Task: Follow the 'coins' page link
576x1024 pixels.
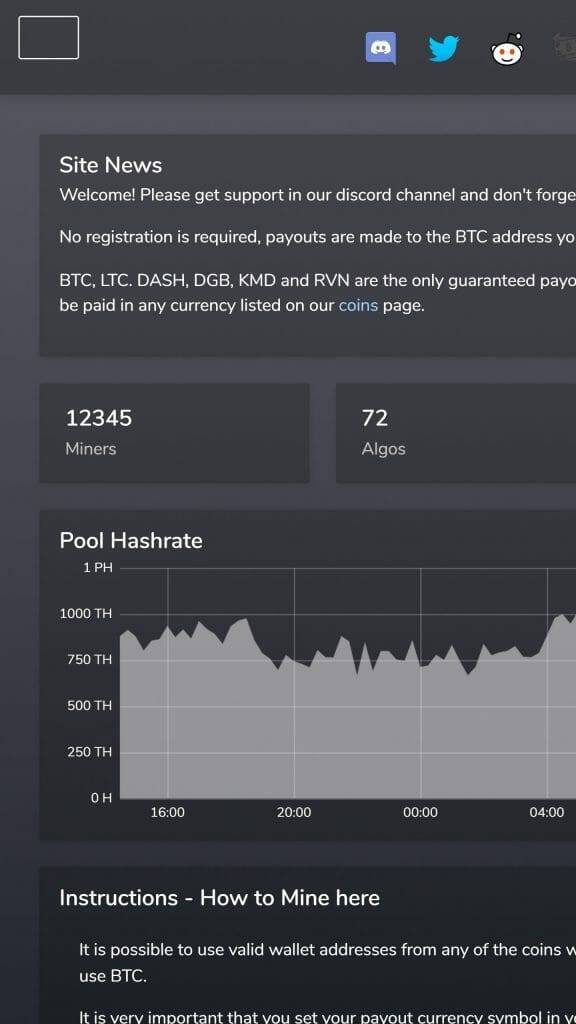Action: click(x=358, y=305)
